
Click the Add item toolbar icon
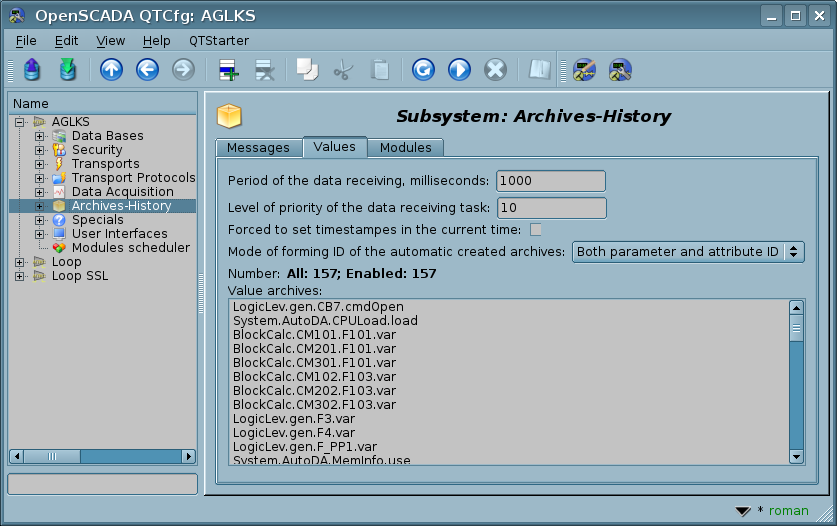[228, 69]
